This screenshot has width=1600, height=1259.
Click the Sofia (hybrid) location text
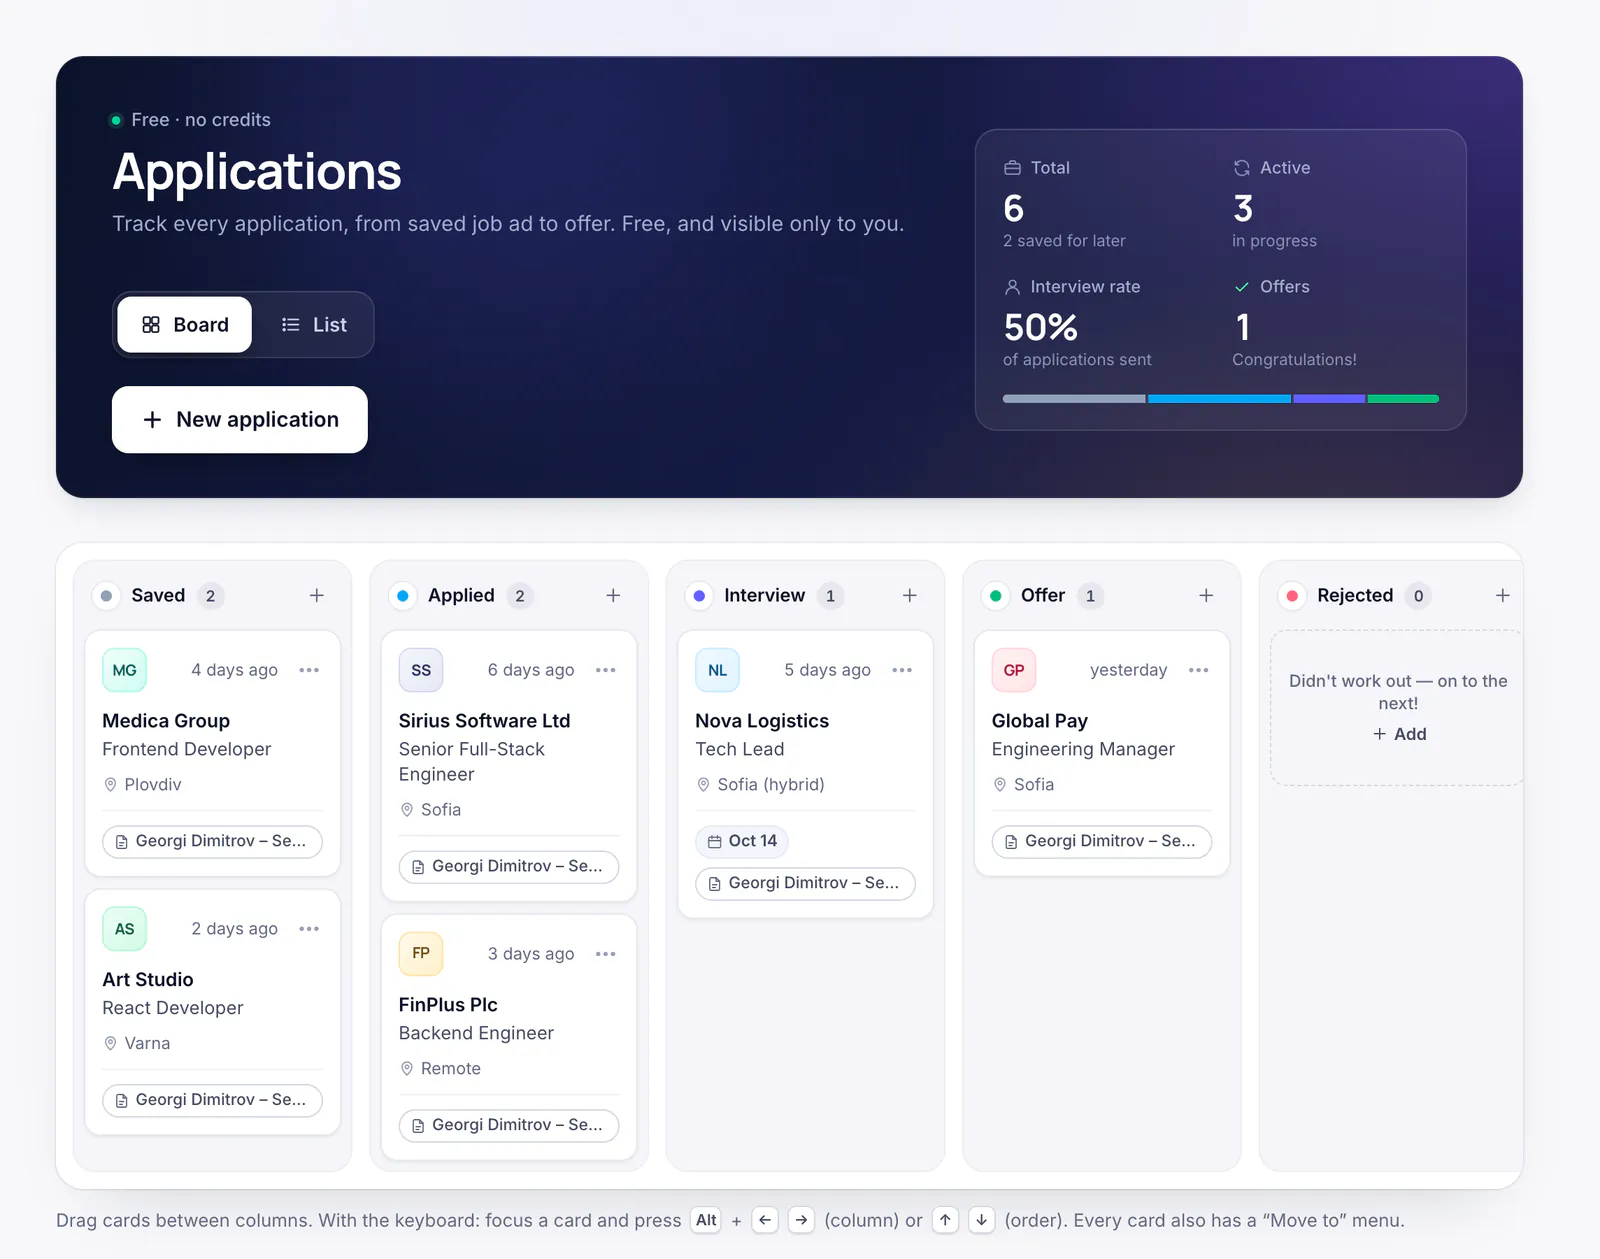point(771,785)
